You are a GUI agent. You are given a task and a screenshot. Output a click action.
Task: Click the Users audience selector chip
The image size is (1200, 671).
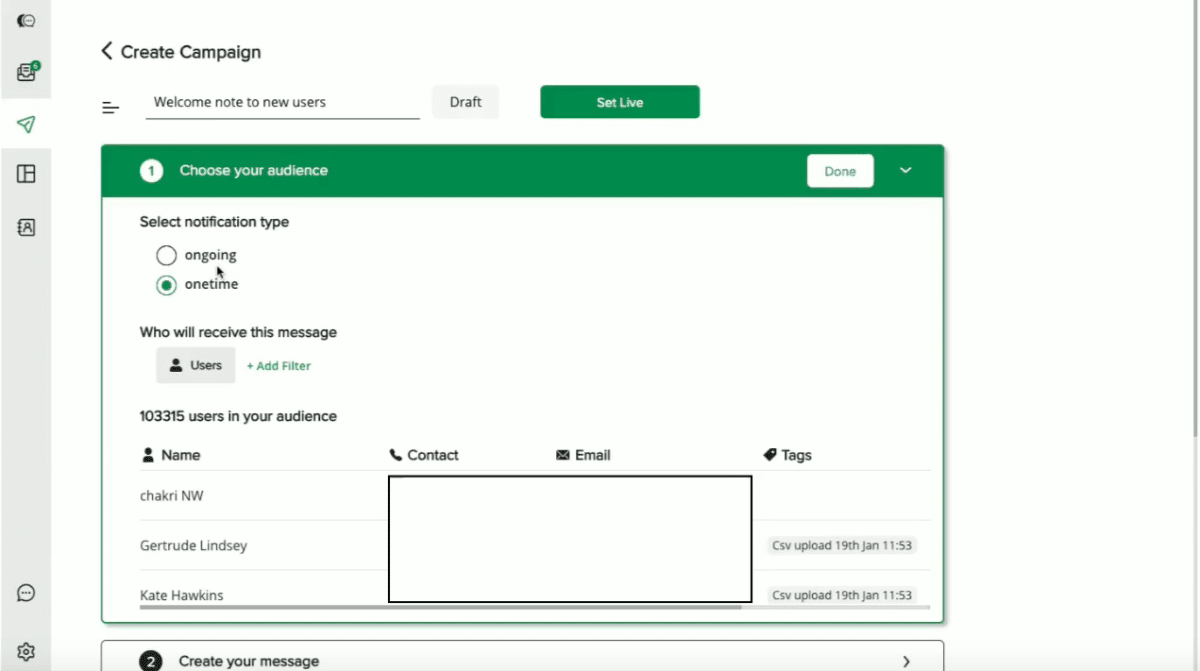pos(195,365)
